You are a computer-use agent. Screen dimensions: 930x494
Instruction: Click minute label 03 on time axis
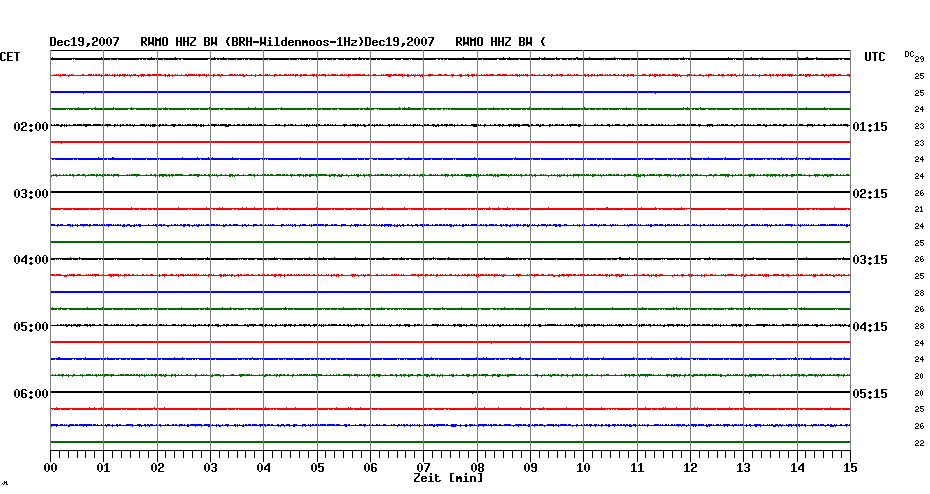[x=211, y=468]
